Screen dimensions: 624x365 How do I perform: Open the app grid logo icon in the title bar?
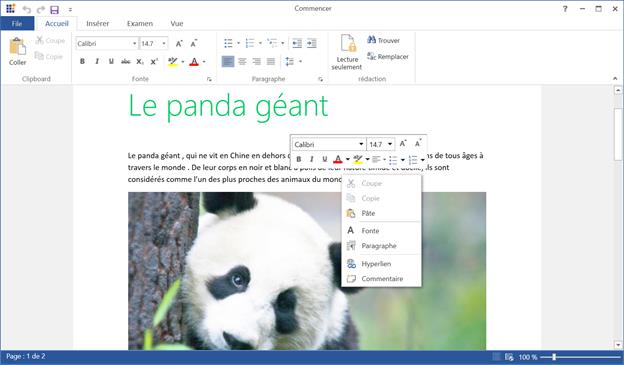pos(10,8)
